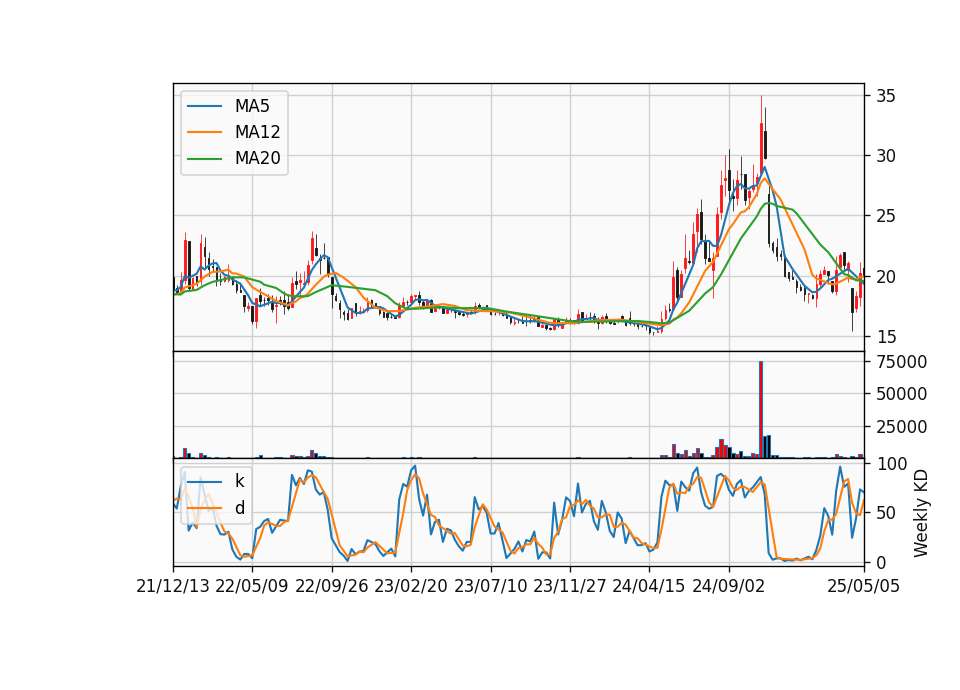960x690 pixels.
Task: Click the 23/07/10 date tick label
Action: [490, 586]
